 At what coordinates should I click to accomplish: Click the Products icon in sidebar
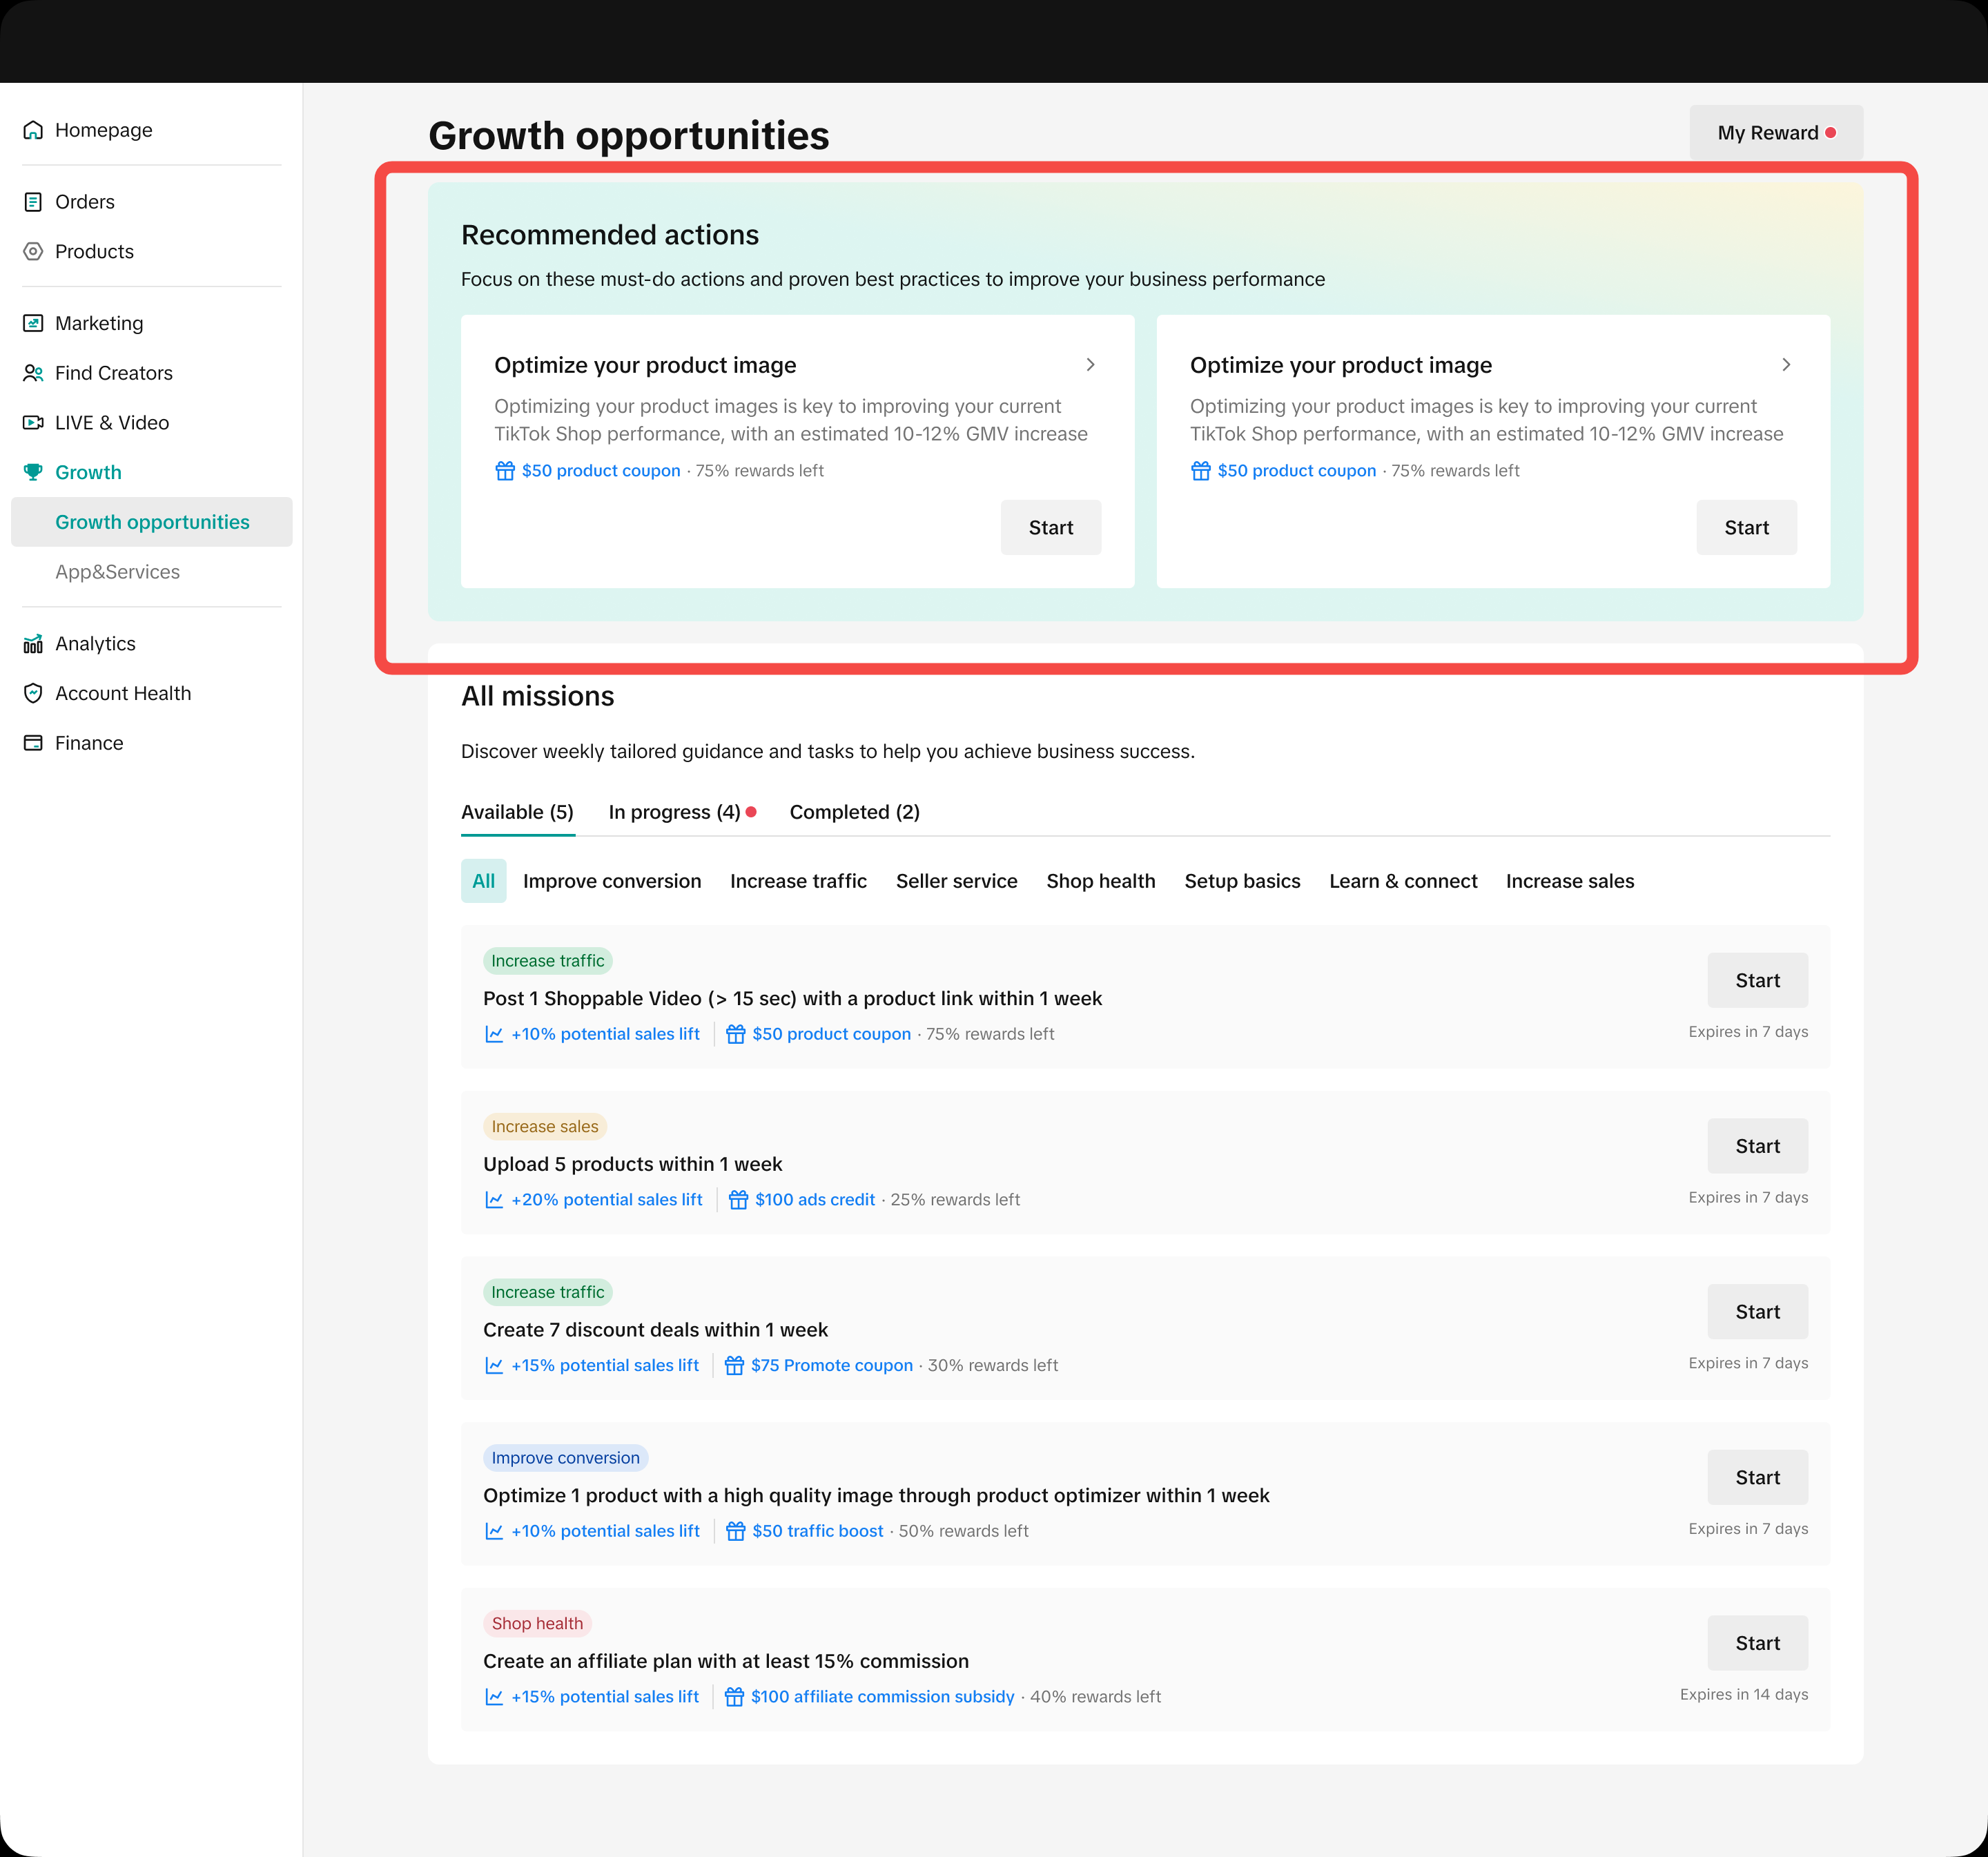coord(33,252)
